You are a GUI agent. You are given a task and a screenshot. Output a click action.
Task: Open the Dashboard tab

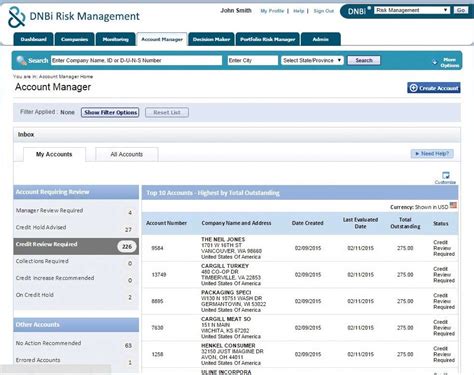pos(33,39)
